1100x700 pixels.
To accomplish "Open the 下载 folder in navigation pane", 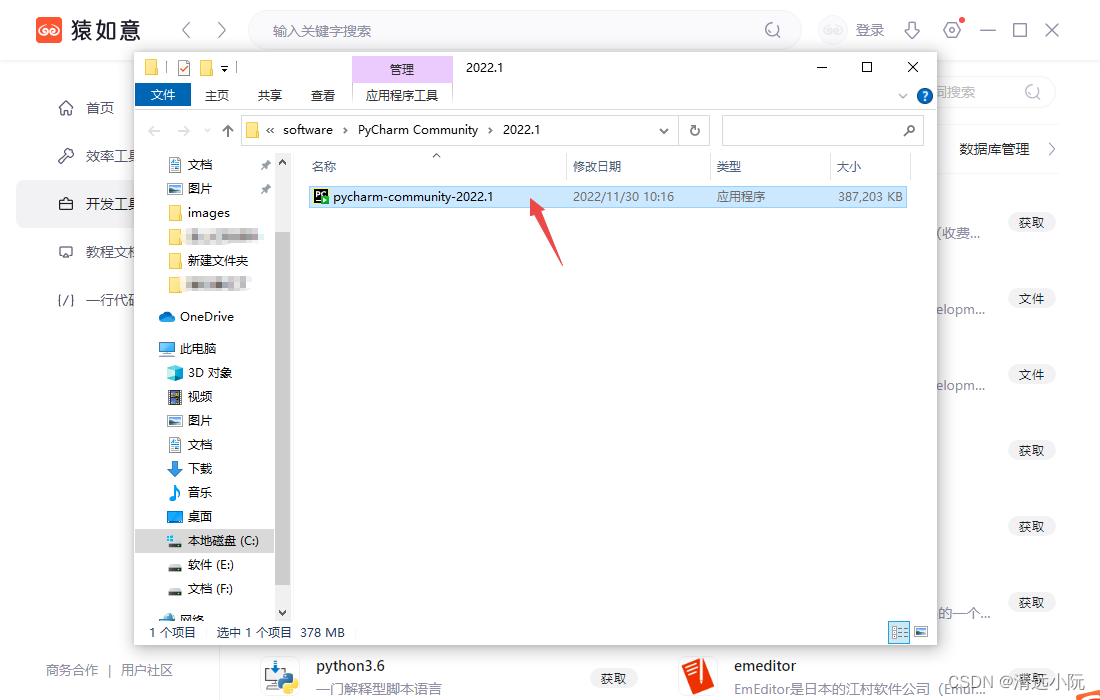I will click(x=200, y=469).
